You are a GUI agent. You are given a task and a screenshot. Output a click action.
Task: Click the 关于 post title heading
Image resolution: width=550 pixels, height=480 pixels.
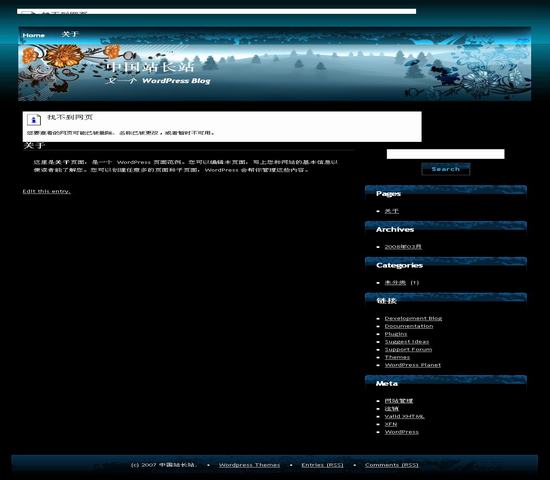[x=34, y=145]
